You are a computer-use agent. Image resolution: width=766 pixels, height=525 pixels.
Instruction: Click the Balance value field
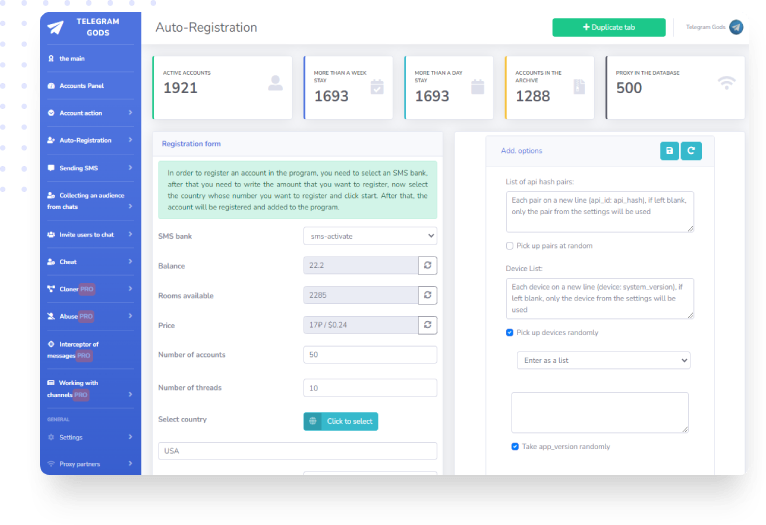point(361,265)
